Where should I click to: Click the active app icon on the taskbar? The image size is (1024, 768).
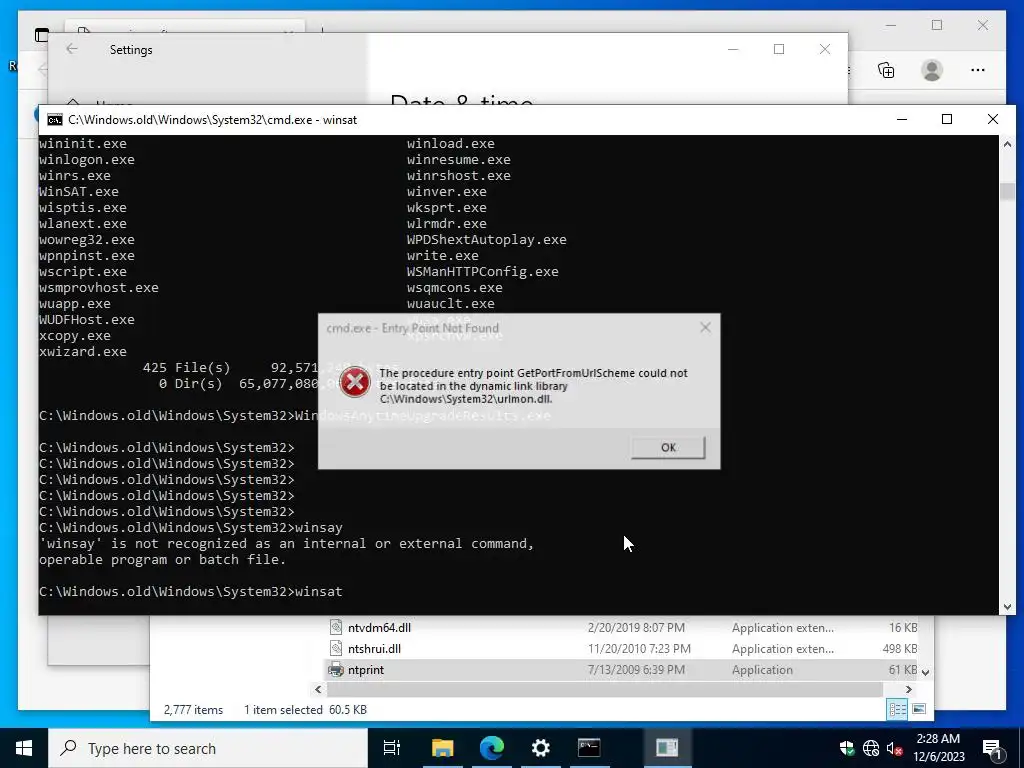coord(667,748)
